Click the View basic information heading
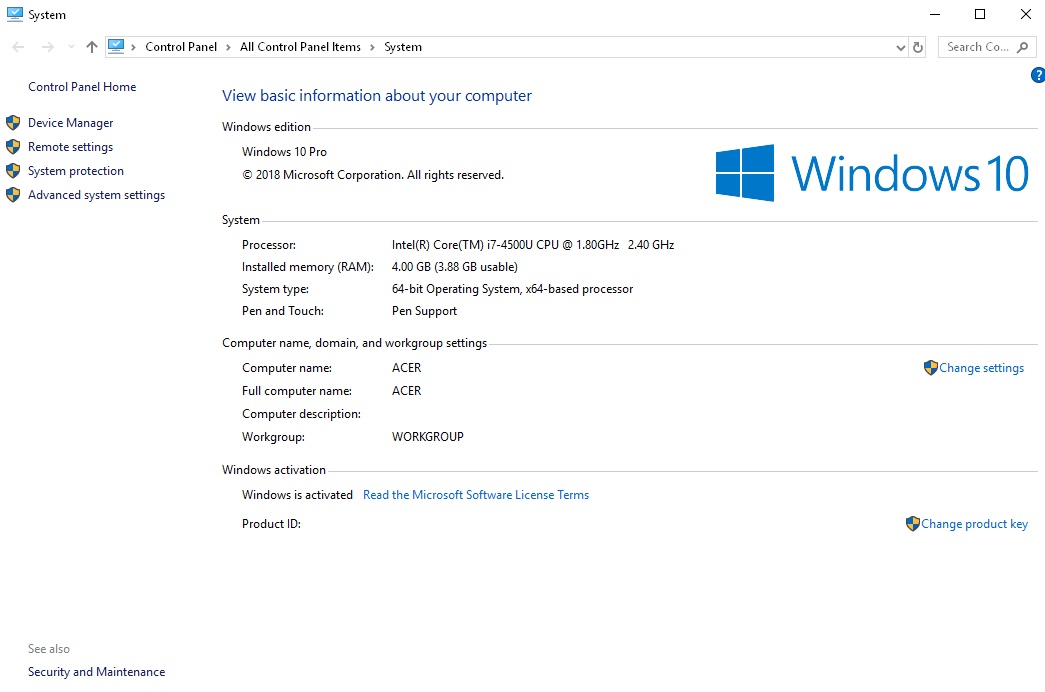This screenshot has height=692, width=1045. pyautogui.click(x=377, y=95)
